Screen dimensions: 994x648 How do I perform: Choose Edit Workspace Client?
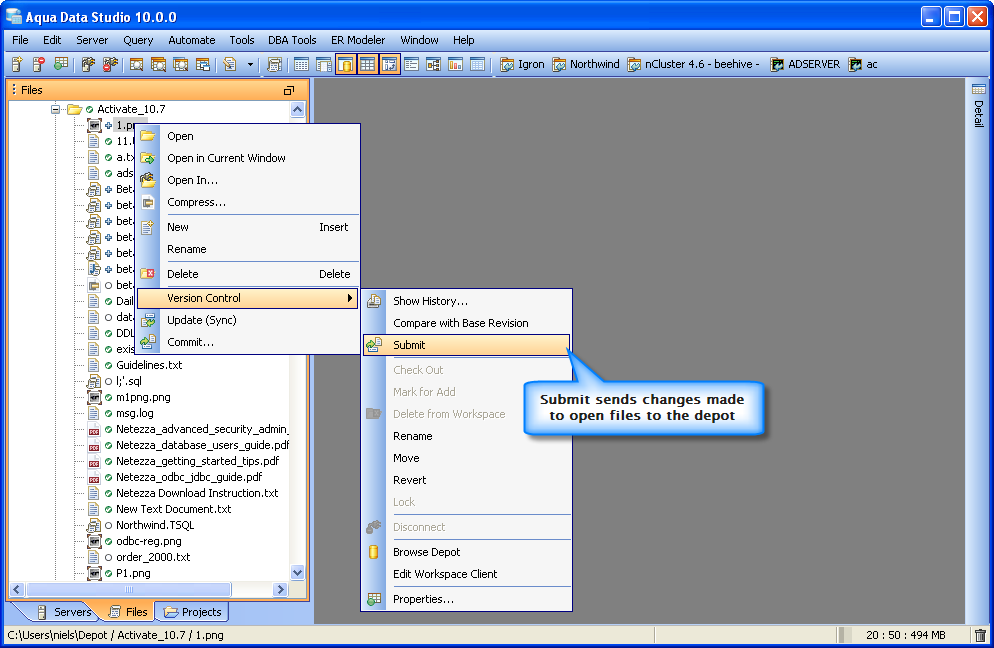coord(466,574)
